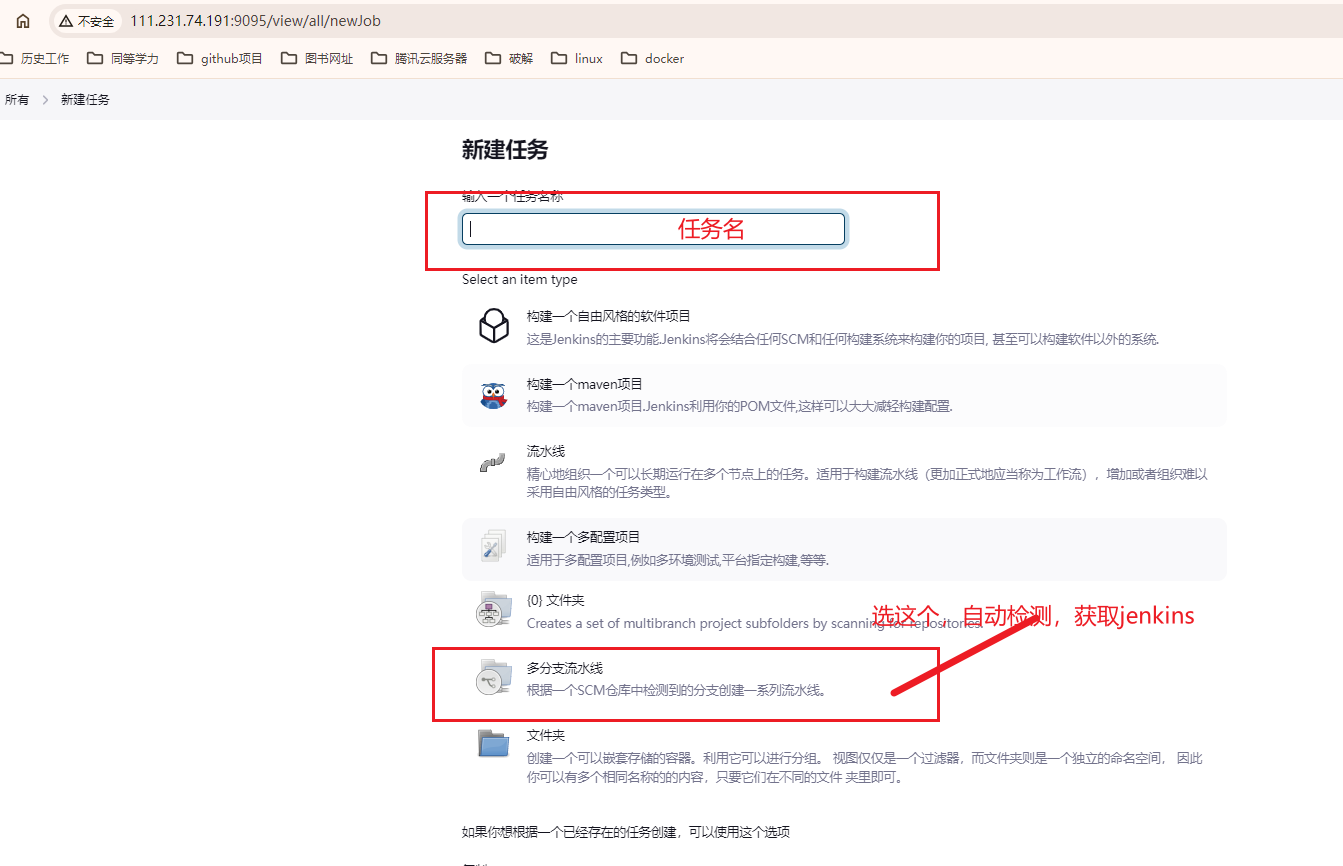
Task: Open the 同等学力 bookmark folder
Action: tap(123, 58)
